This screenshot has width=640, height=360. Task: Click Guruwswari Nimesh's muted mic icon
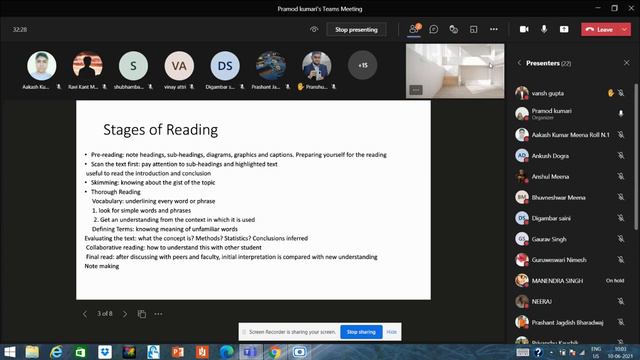pos(621,260)
